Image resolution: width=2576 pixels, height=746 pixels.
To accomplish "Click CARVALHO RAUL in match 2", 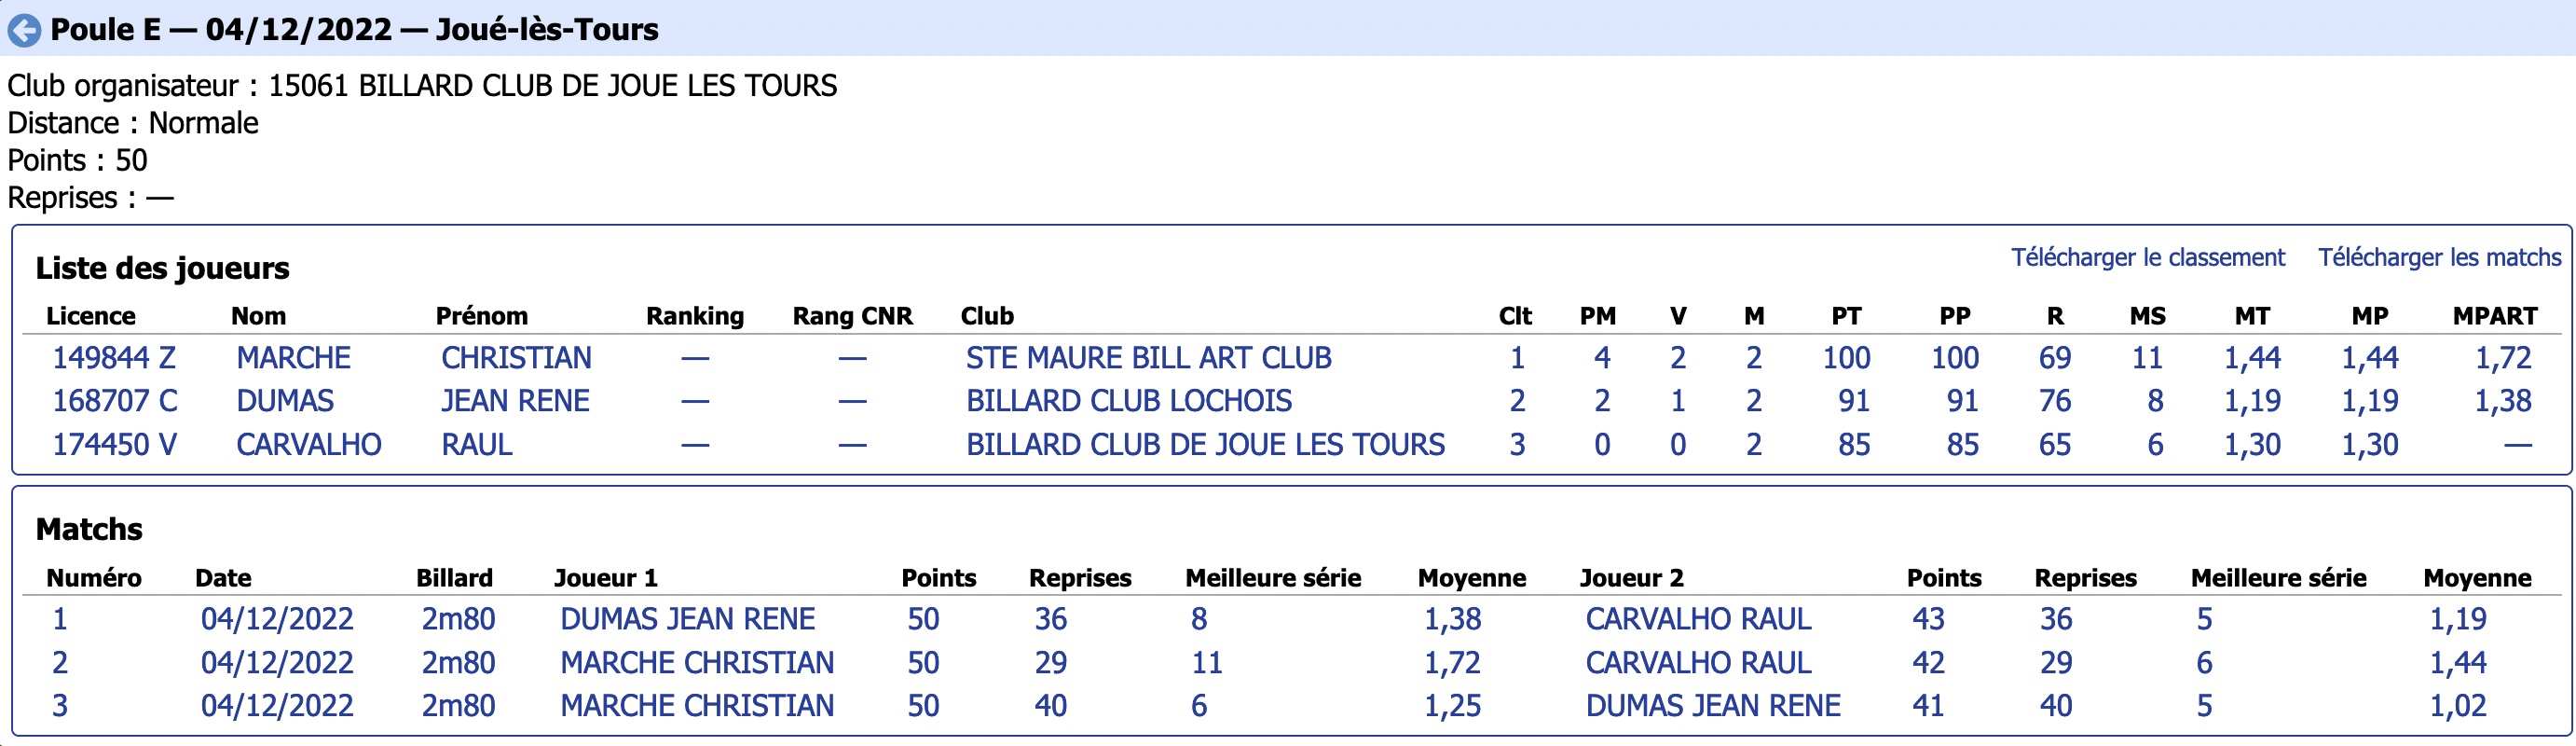I will coord(1698,663).
